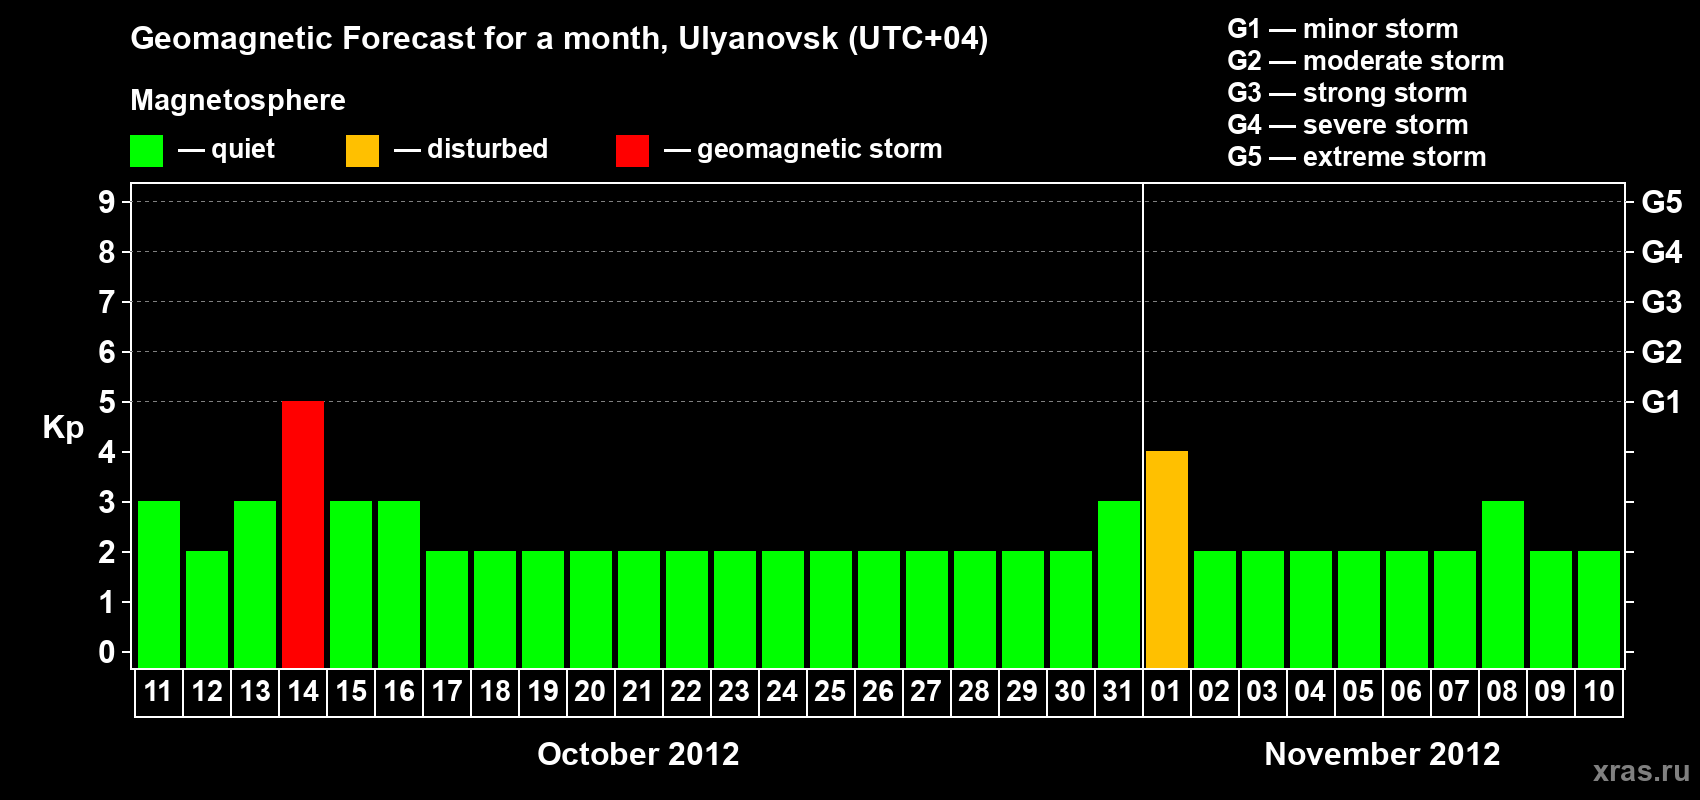The width and height of the screenshot is (1700, 800).
Task: Click the '— disturbed' legend label
Action: [x=471, y=149]
